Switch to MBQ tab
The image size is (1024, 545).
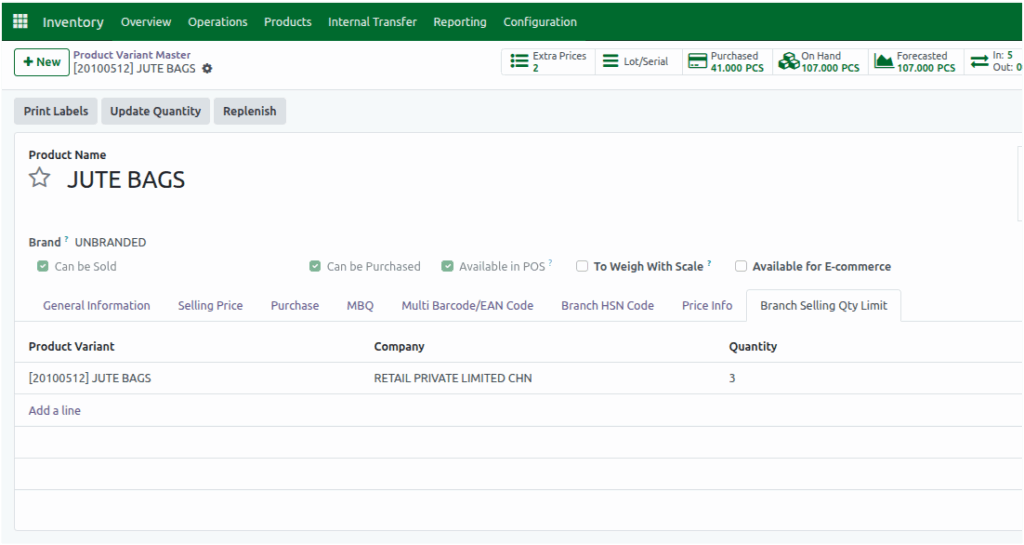coord(360,305)
